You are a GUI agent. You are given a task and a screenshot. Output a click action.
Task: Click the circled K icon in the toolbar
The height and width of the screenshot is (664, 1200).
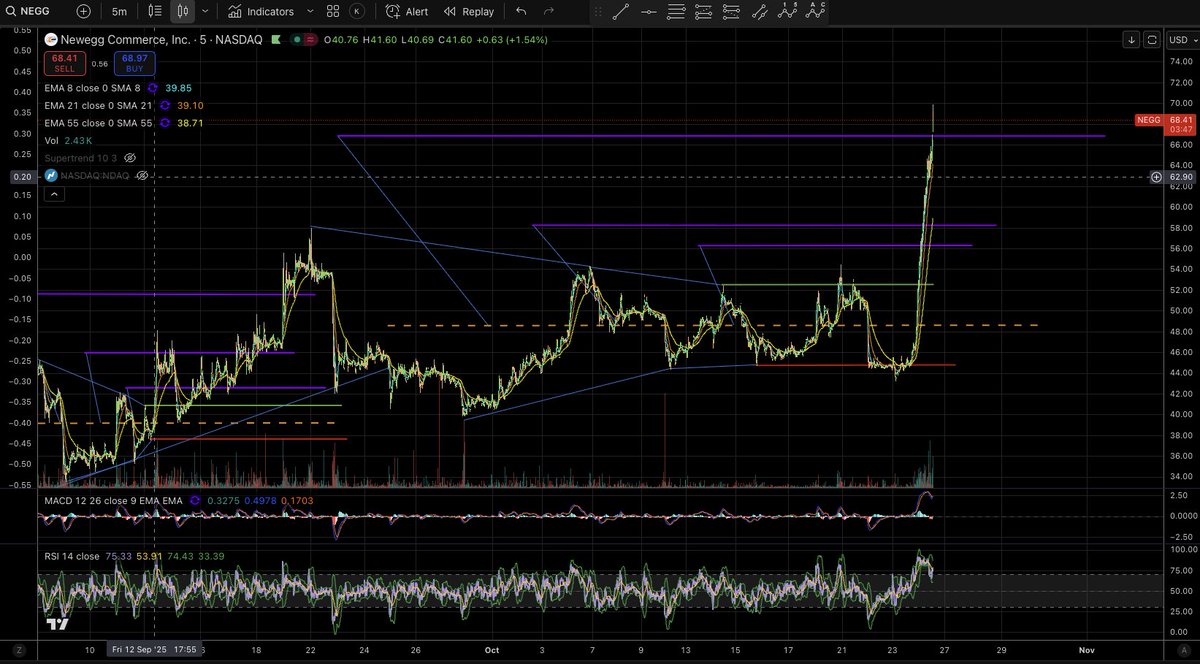(x=358, y=12)
